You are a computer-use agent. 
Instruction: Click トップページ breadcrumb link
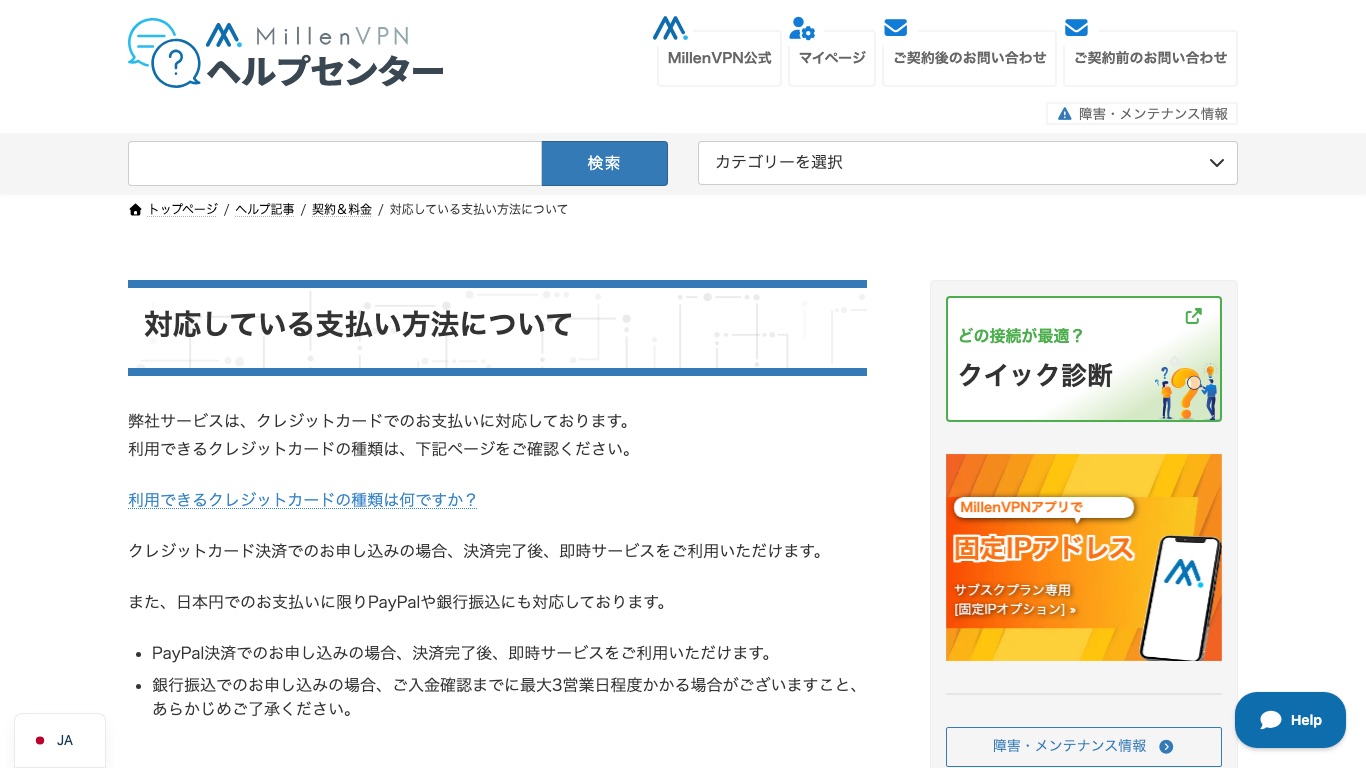(183, 210)
